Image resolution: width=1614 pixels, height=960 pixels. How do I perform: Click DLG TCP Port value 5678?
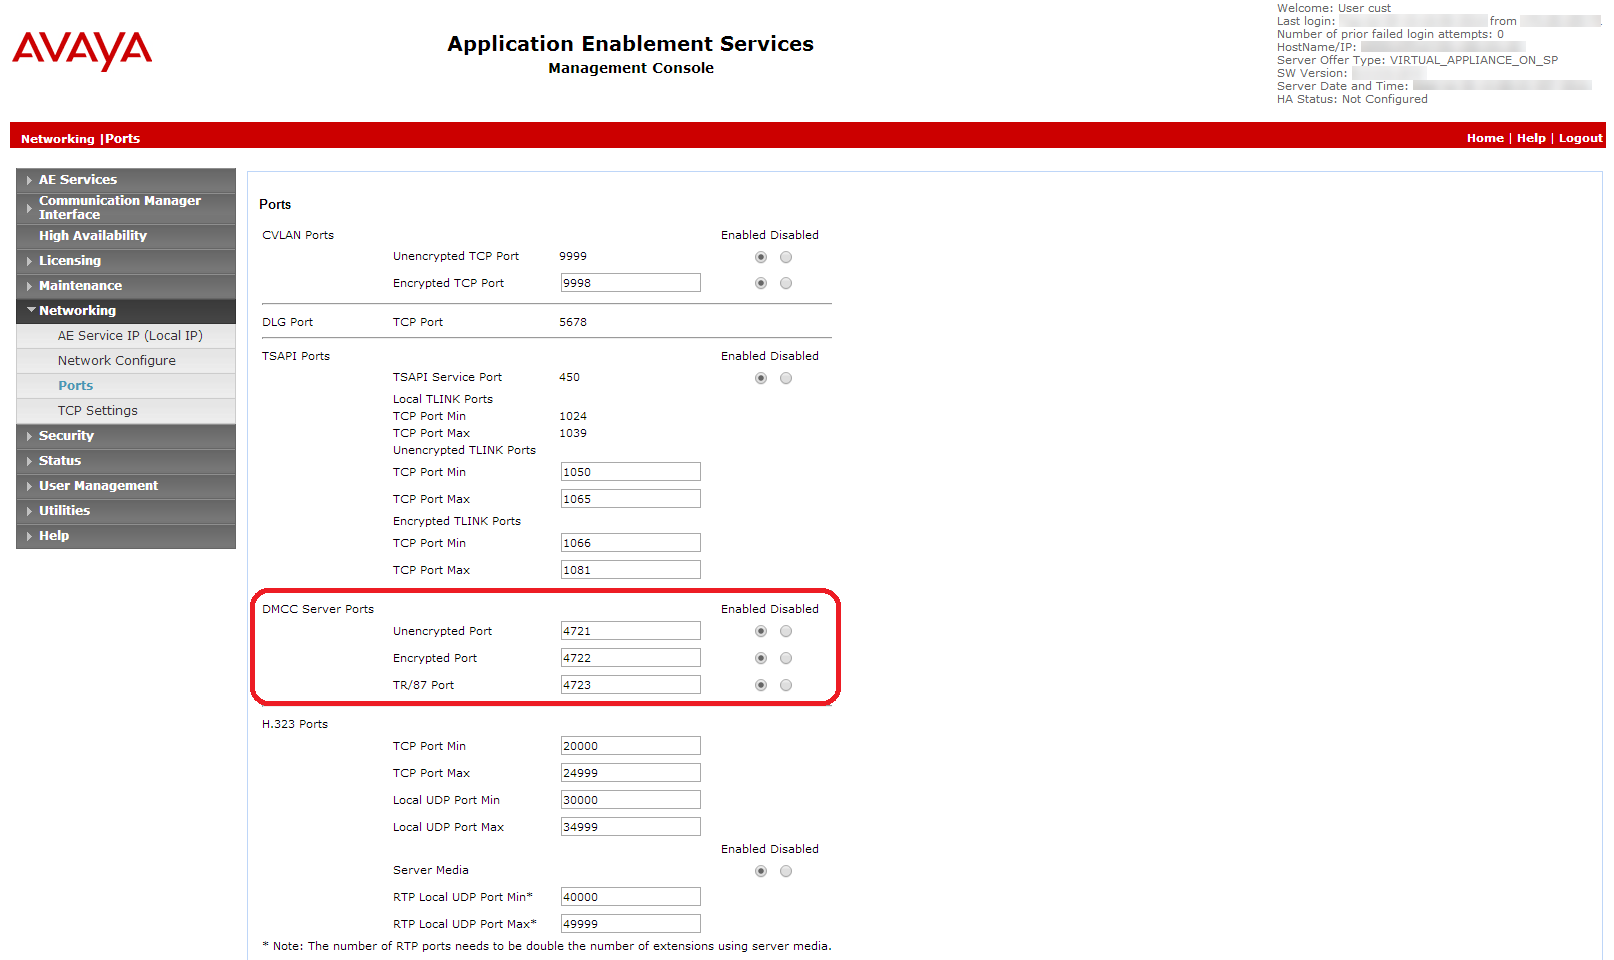573,322
